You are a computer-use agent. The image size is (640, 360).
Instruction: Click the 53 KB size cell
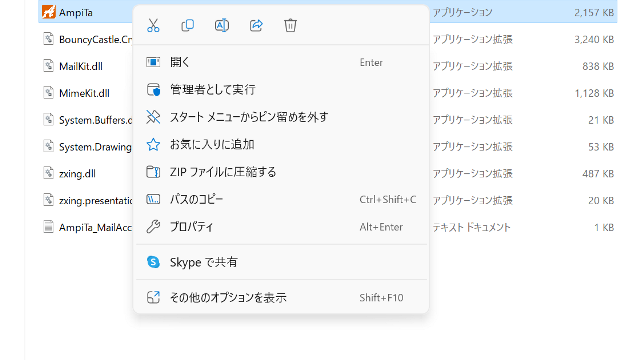coord(601,147)
